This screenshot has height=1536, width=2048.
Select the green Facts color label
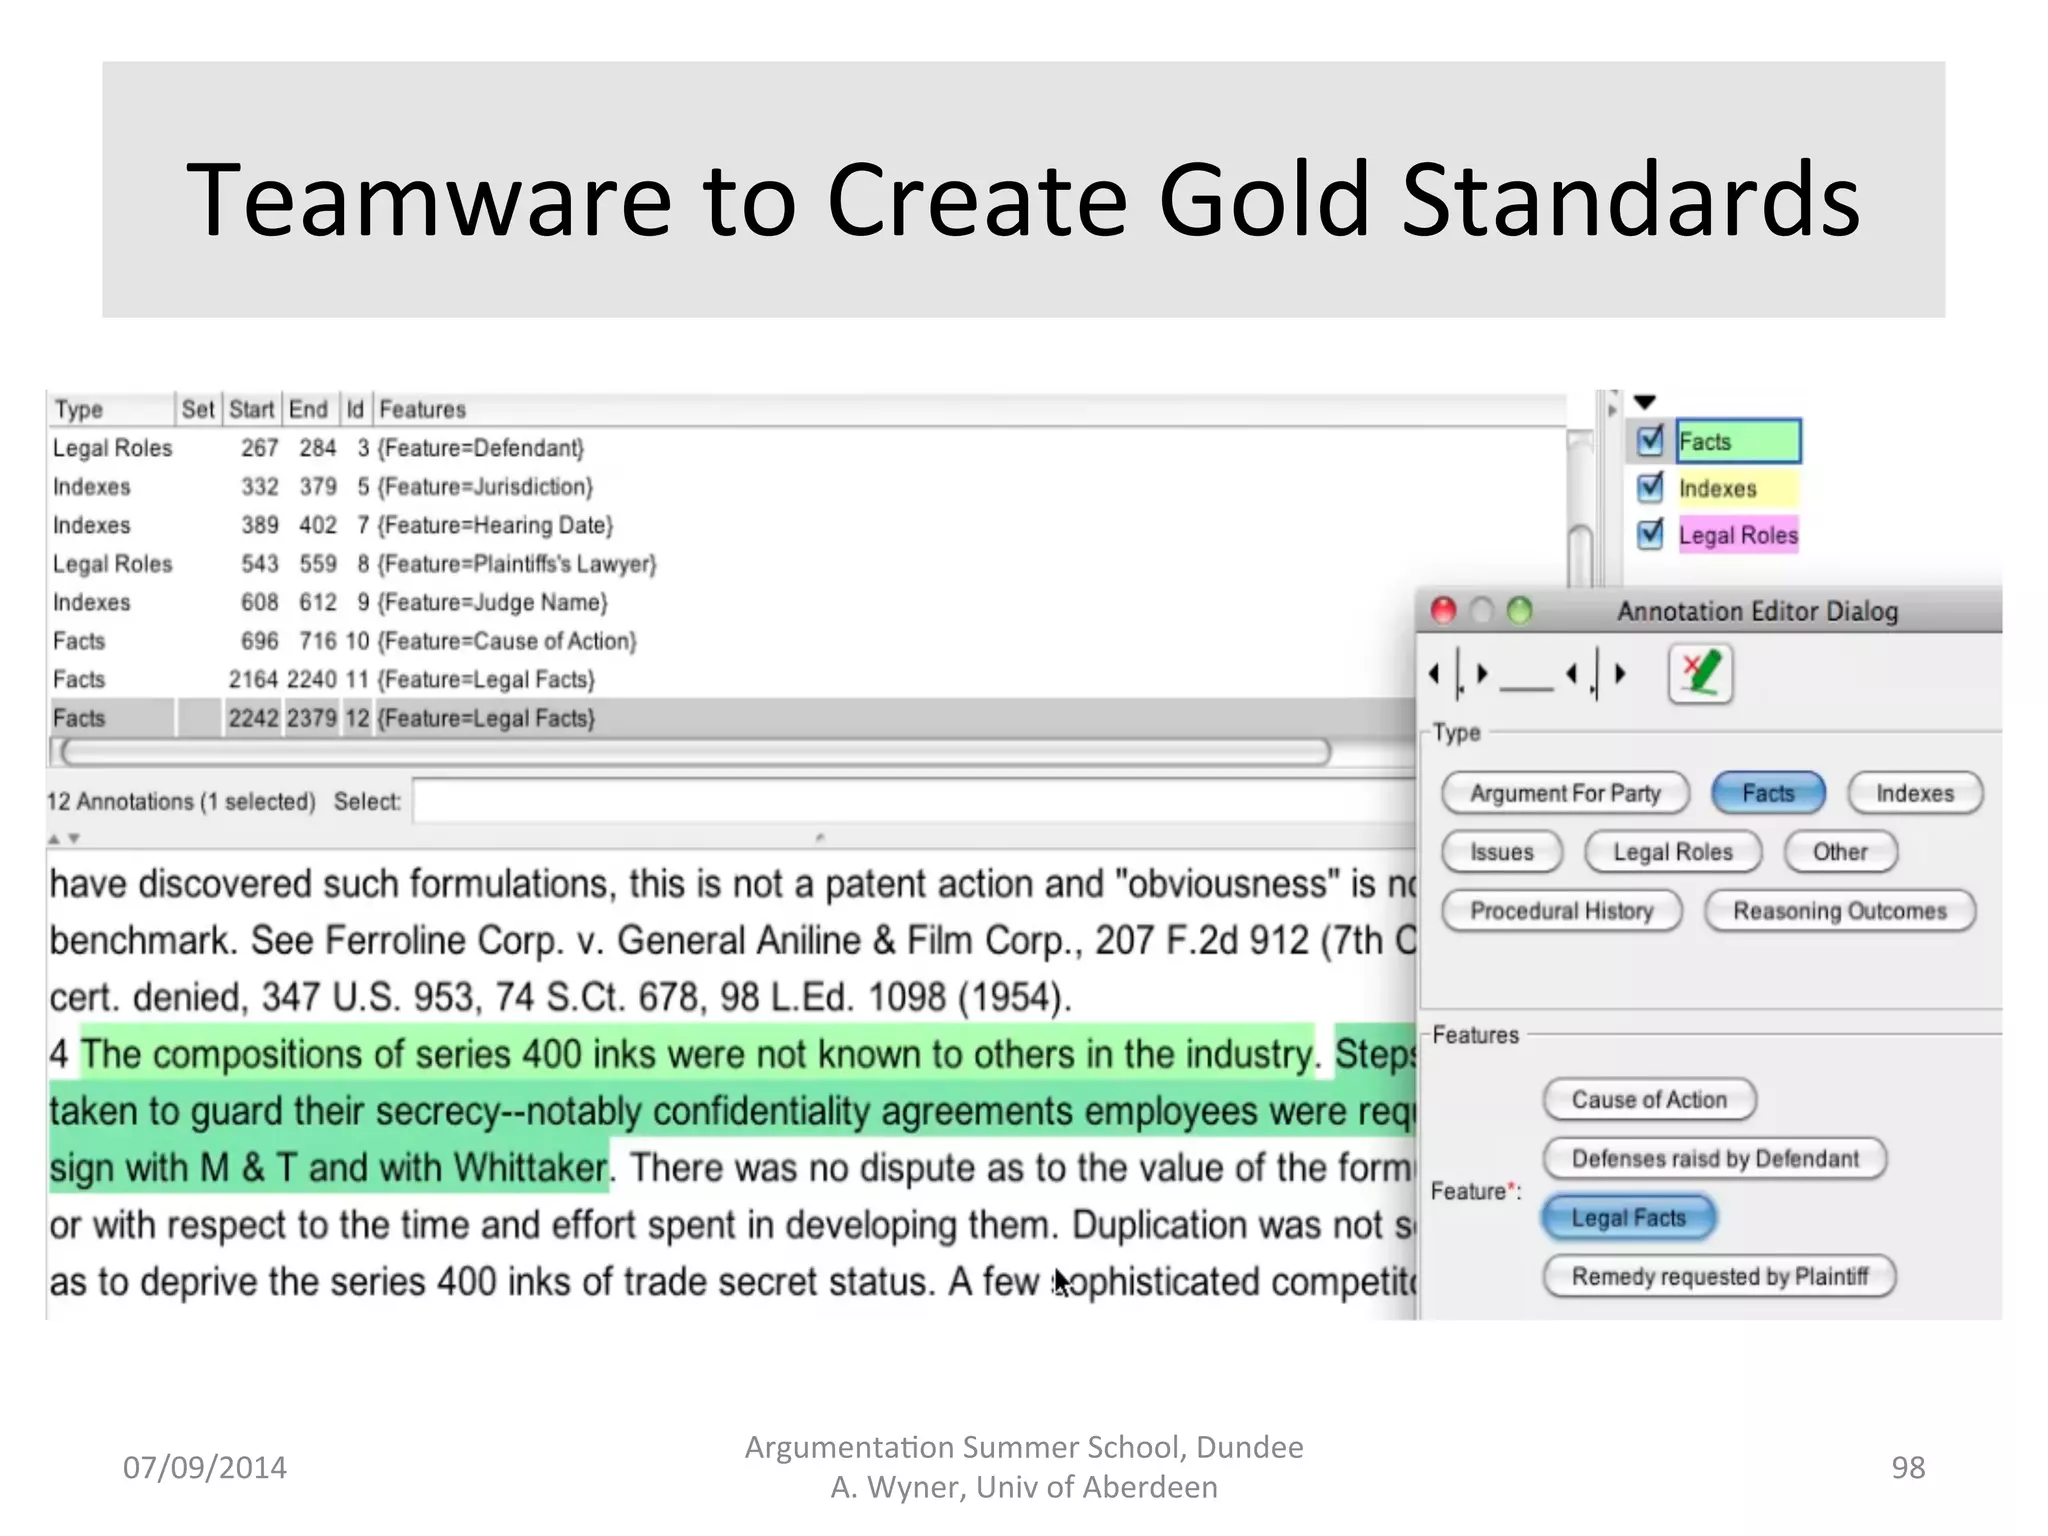coord(1738,441)
